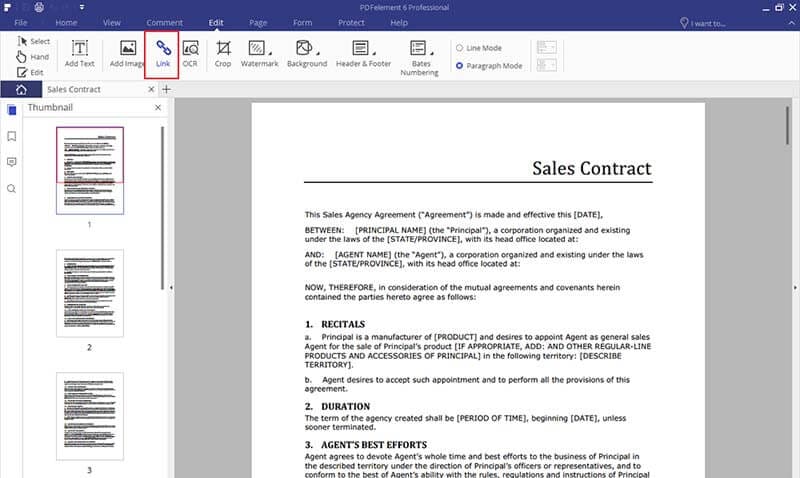800x478 pixels.
Task: Expand the Watermark dropdown arrow
Action: pyautogui.click(x=270, y=53)
